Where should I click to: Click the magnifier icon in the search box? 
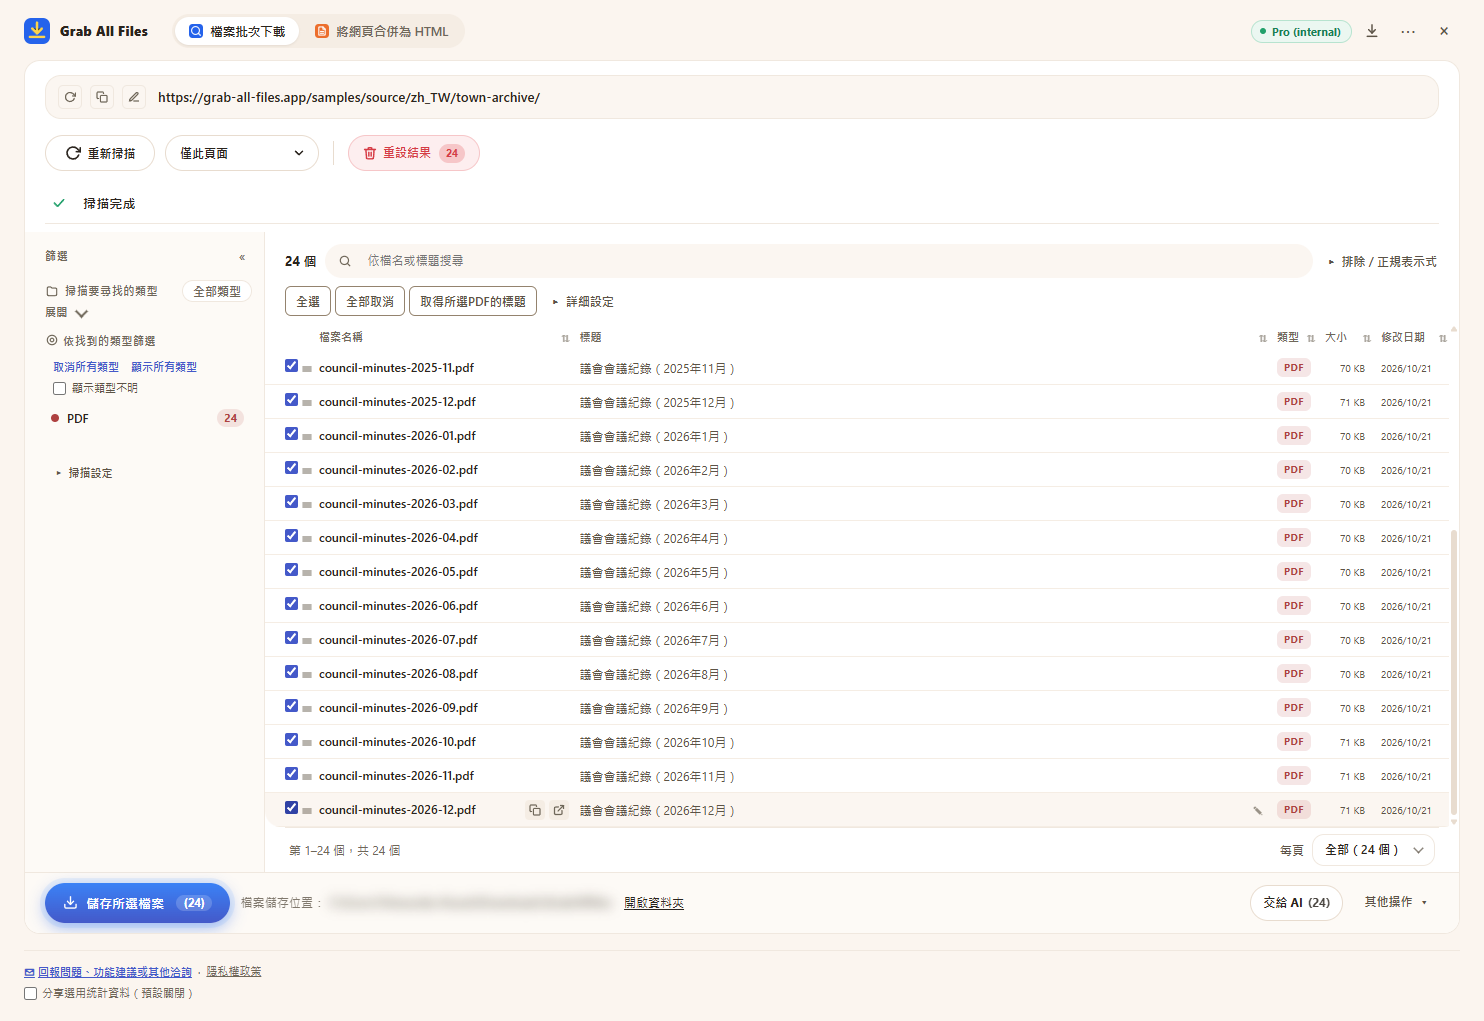click(x=345, y=261)
